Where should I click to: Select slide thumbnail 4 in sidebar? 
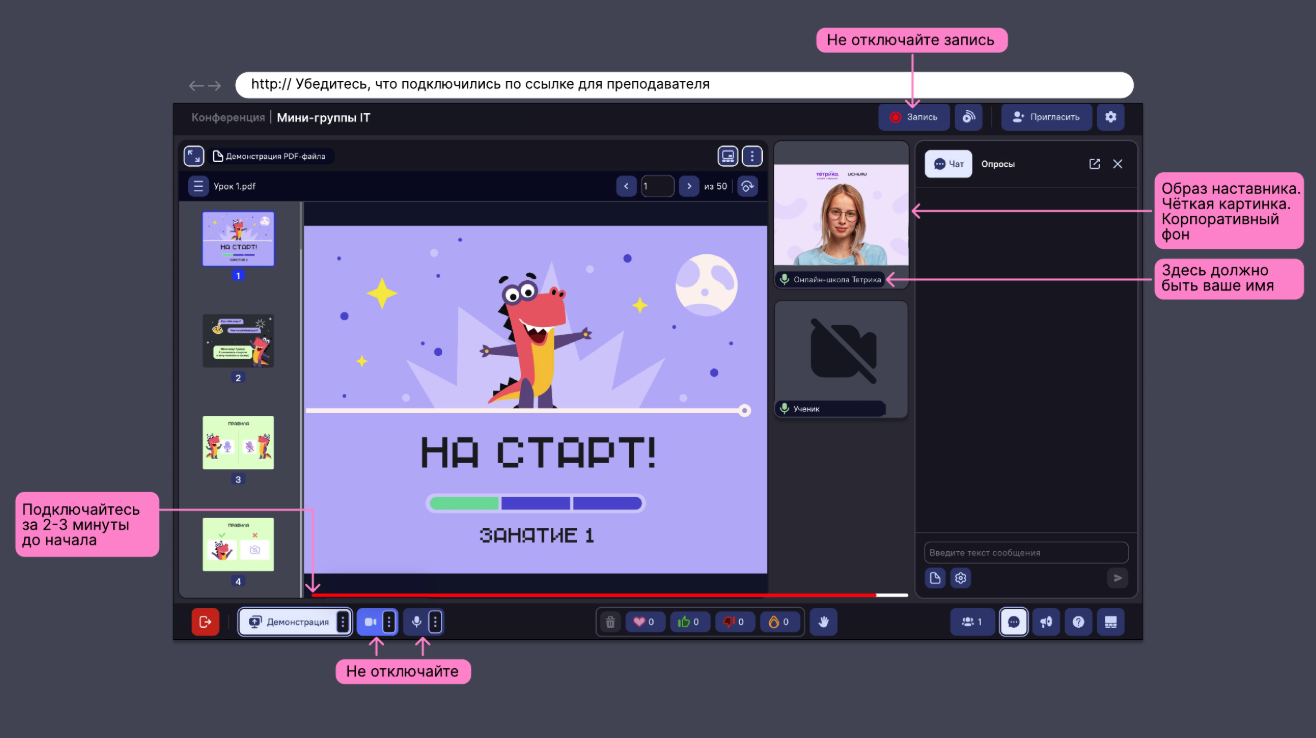[x=238, y=544]
